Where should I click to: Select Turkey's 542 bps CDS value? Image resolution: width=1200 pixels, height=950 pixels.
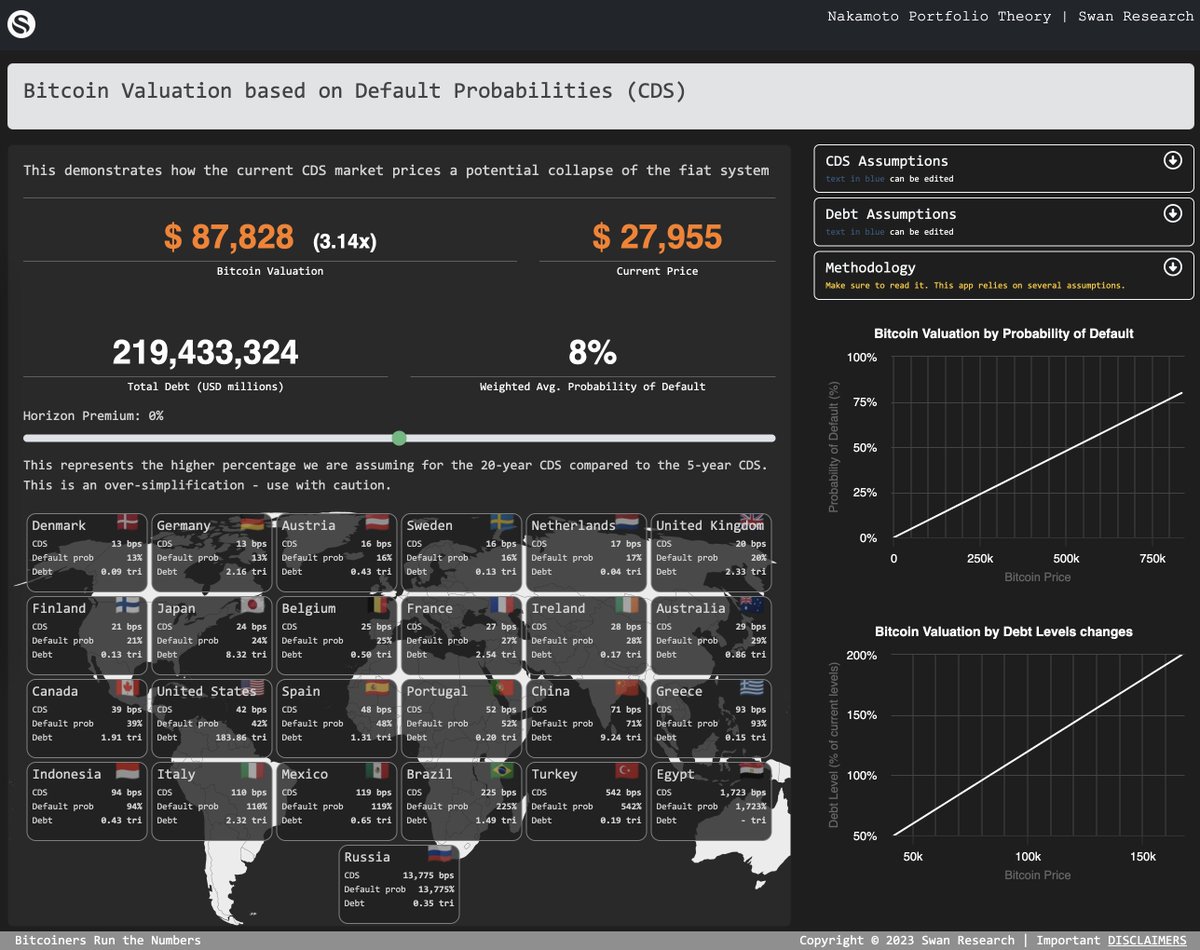[x=622, y=791]
